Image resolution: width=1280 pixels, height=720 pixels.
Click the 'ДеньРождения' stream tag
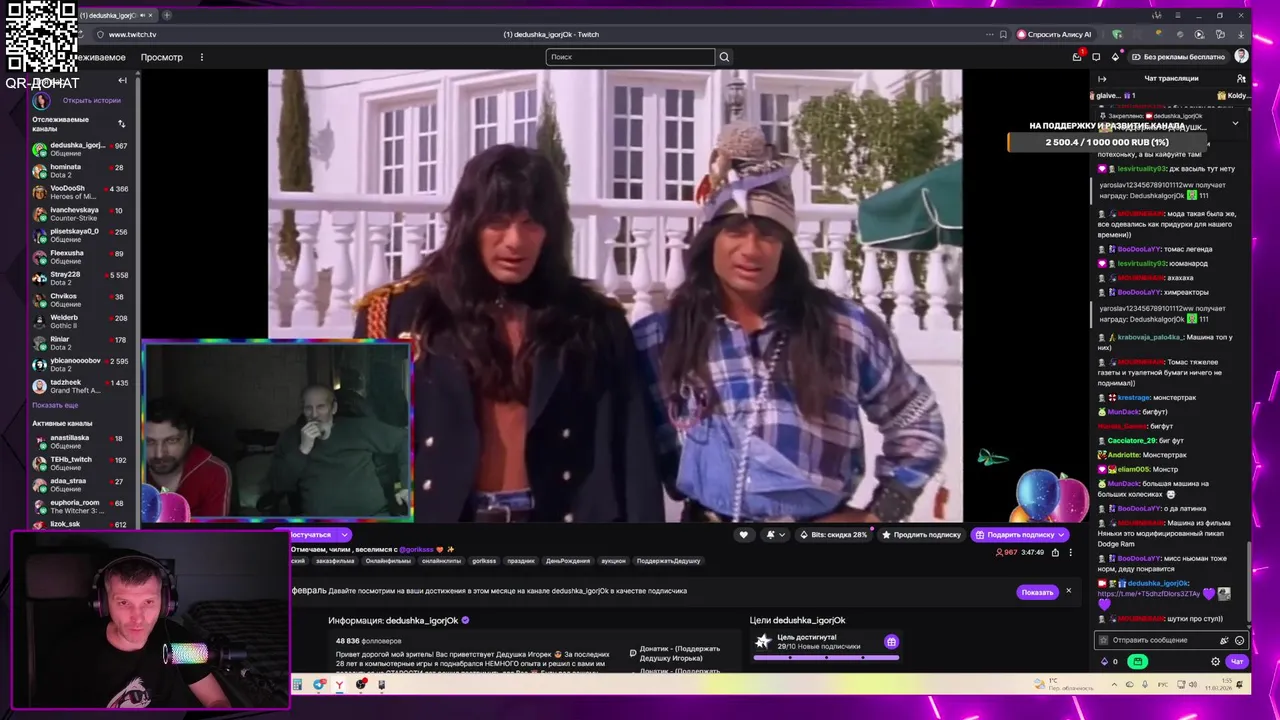(x=567, y=561)
